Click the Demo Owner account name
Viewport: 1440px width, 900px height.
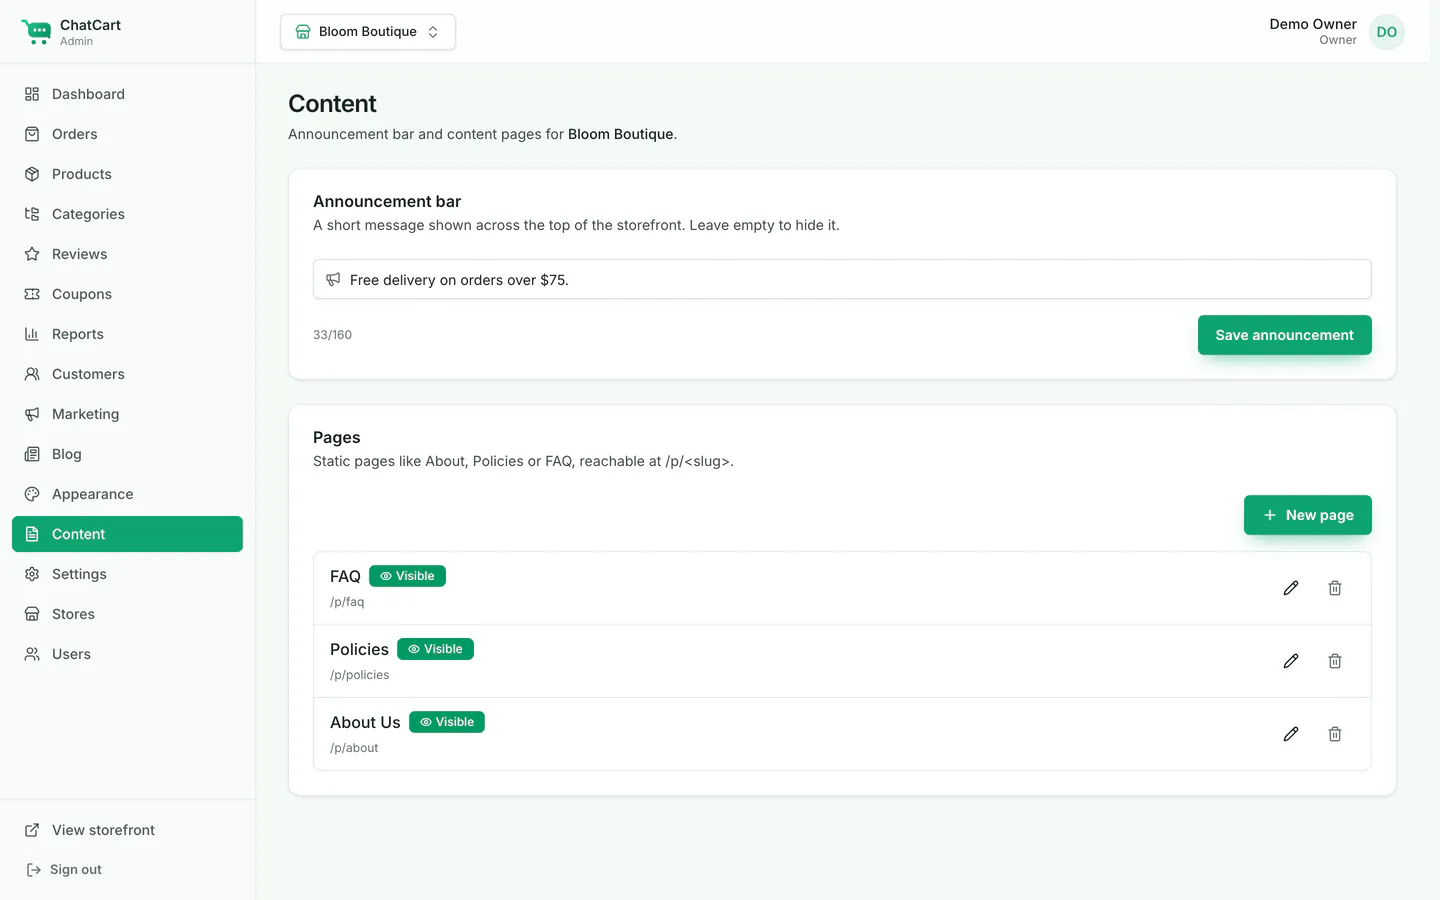click(1313, 24)
